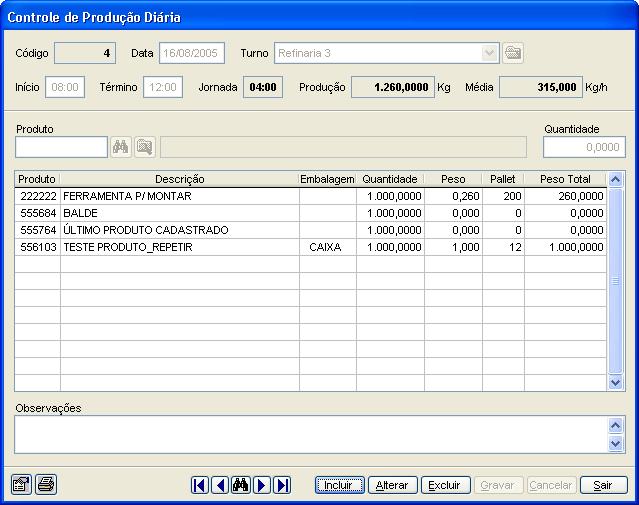The height and width of the screenshot is (505, 639).
Task: Click the Descrição column header
Action: point(180,179)
